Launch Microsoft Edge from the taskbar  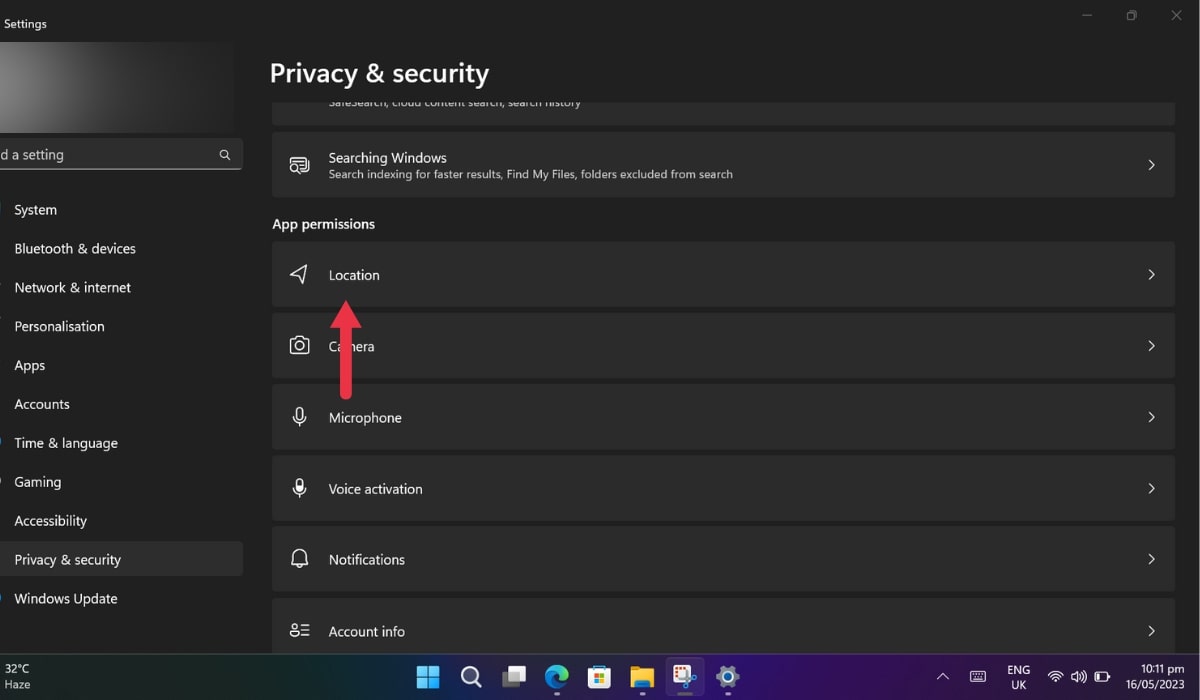click(556, 677)
